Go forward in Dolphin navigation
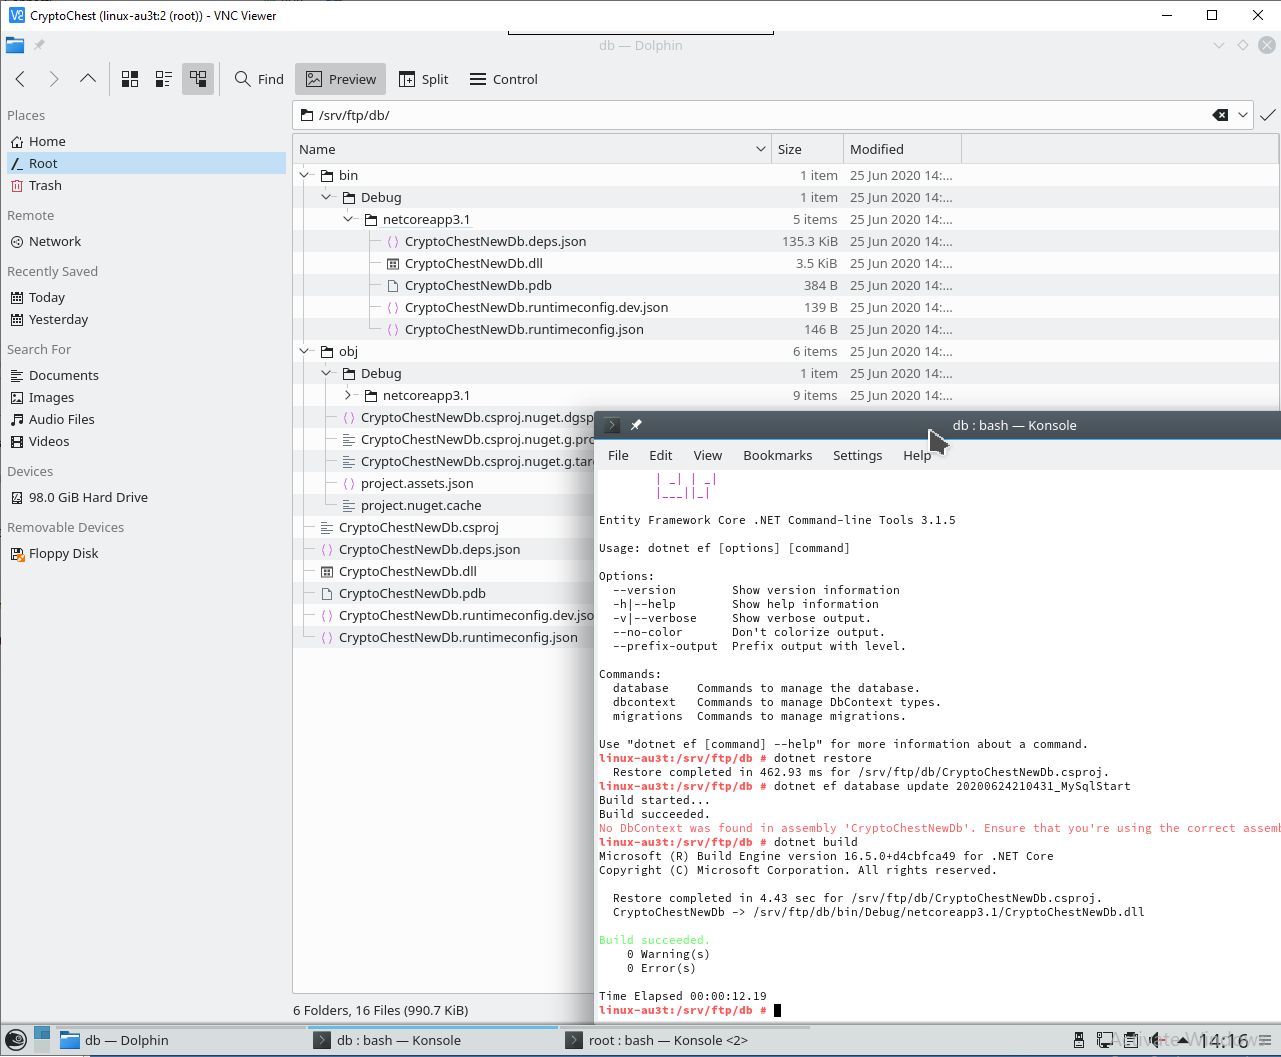Screen dimensions: 1281x1057 pyautogui.click(x=54, y=79)
